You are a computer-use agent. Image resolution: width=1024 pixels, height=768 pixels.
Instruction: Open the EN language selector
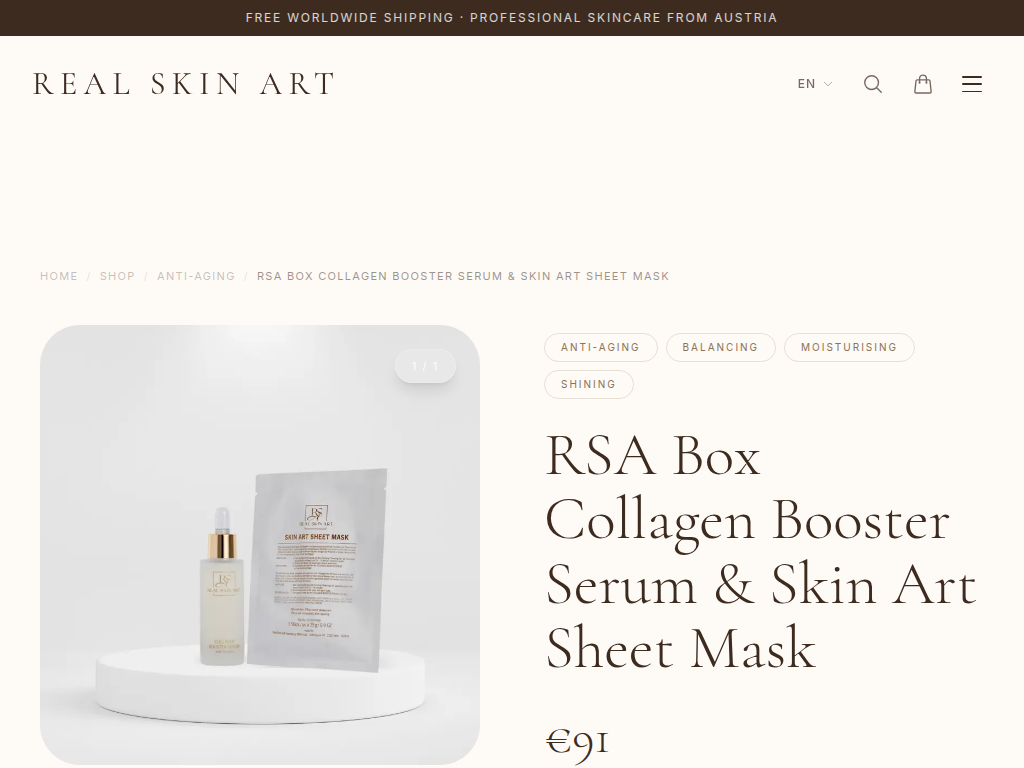tap(814, 84)
